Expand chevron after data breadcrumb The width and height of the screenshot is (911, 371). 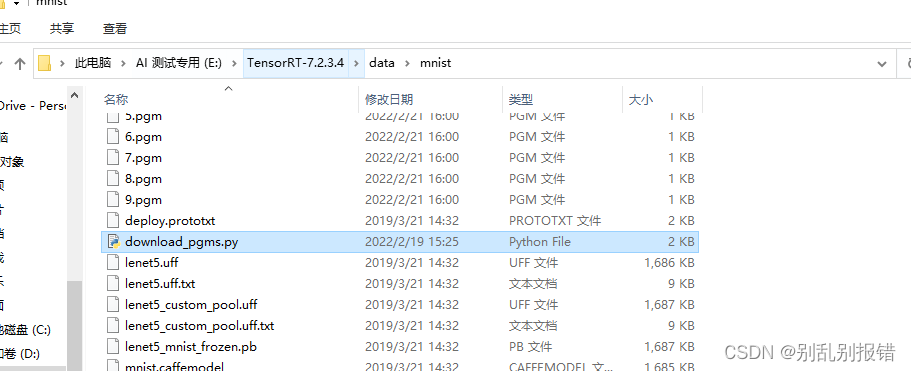(x=407, y=63)
